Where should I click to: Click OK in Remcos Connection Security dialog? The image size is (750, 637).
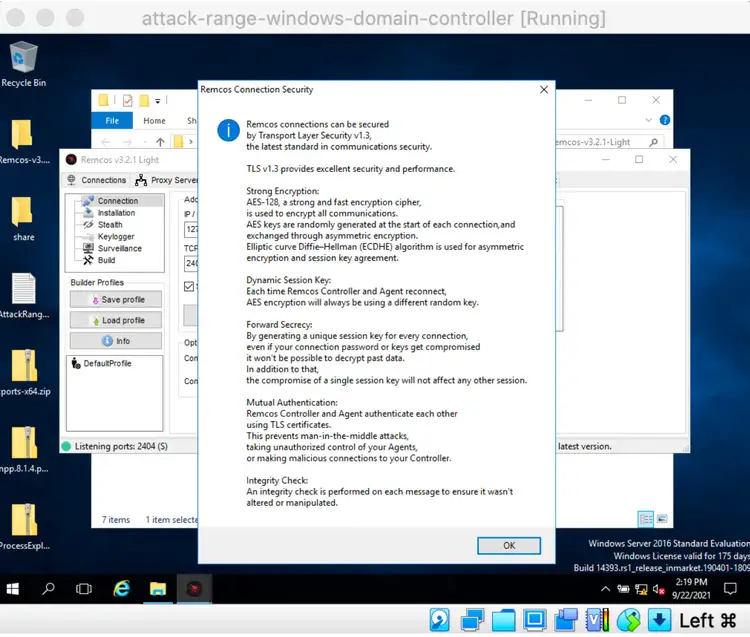tap(508, 545)
